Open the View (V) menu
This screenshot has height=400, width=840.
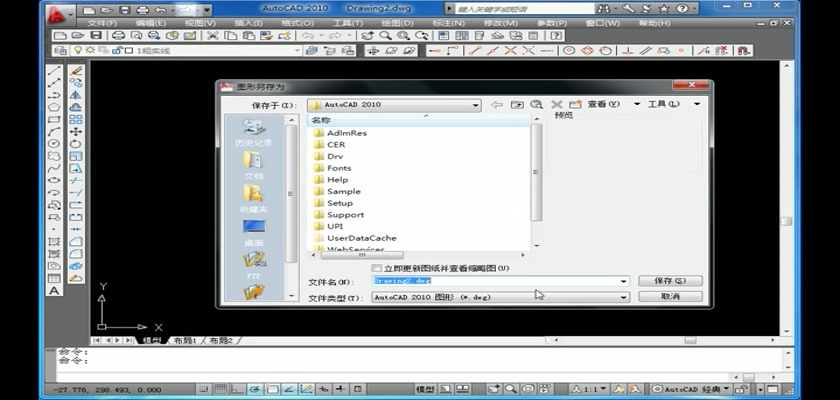click(200, 23)
